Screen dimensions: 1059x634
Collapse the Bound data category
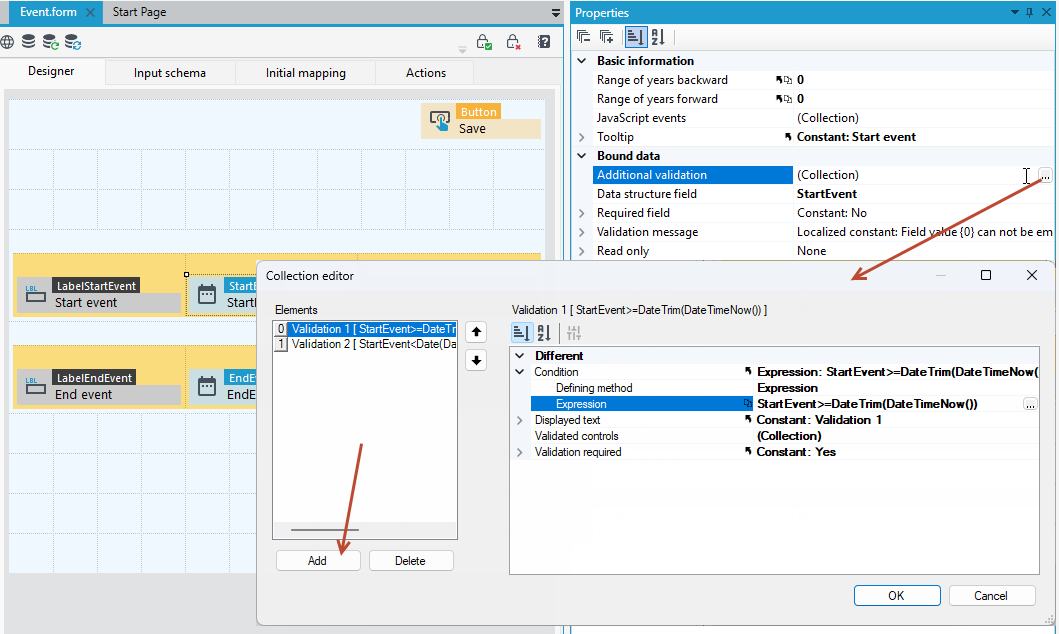(582, 156)
